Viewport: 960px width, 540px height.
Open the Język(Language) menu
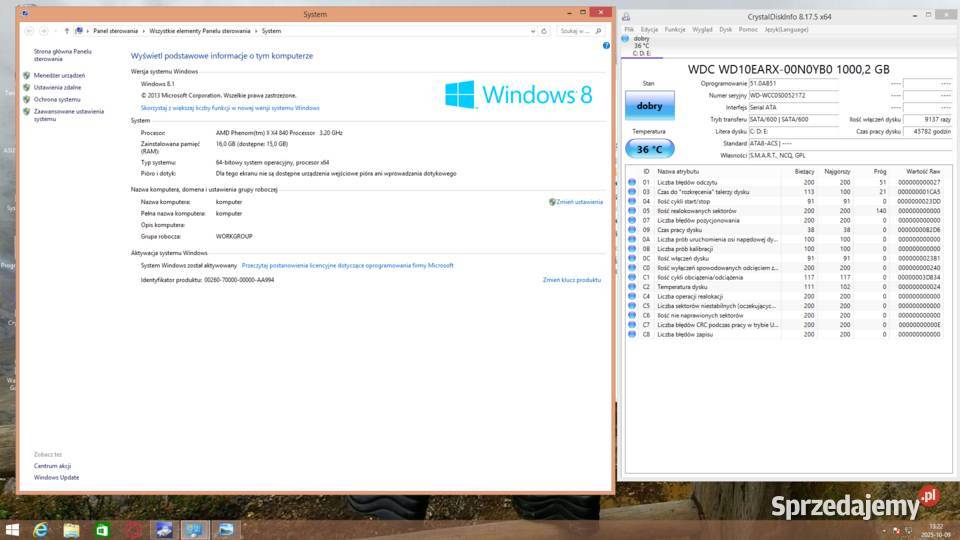click(x=786, y=29)
